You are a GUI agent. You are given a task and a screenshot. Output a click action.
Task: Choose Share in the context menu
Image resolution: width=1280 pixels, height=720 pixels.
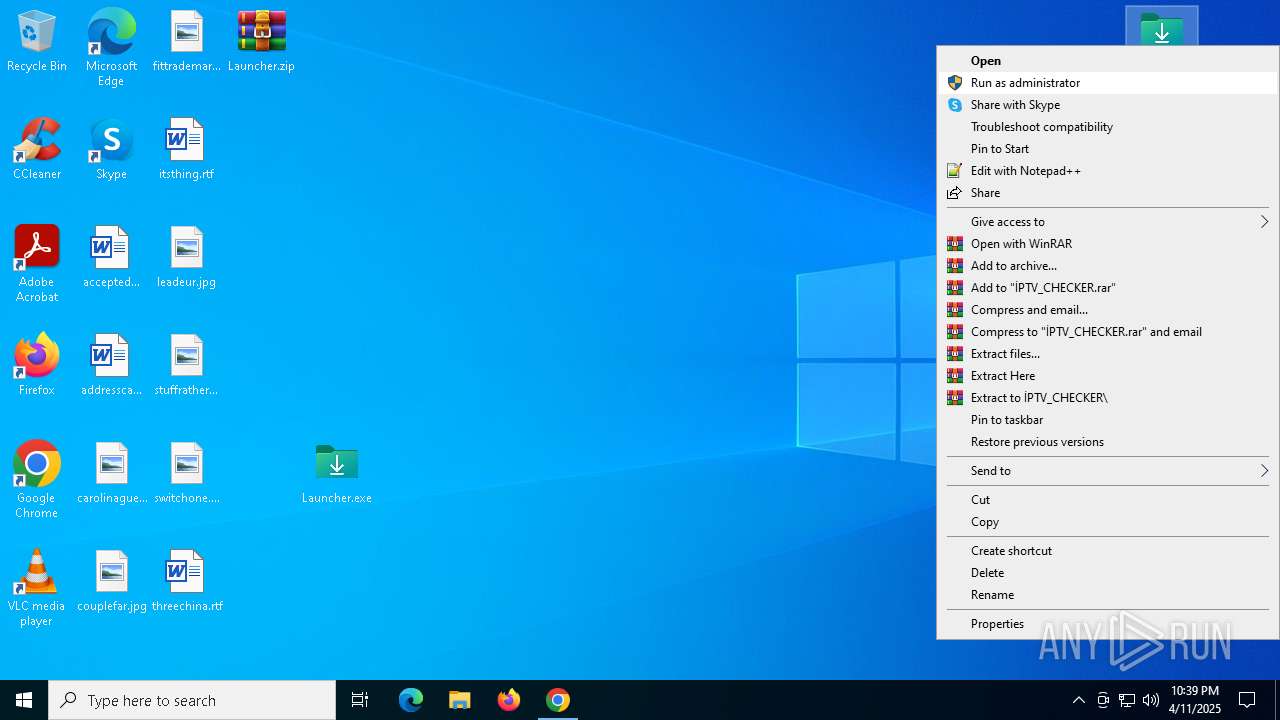tap(1107, 193)
